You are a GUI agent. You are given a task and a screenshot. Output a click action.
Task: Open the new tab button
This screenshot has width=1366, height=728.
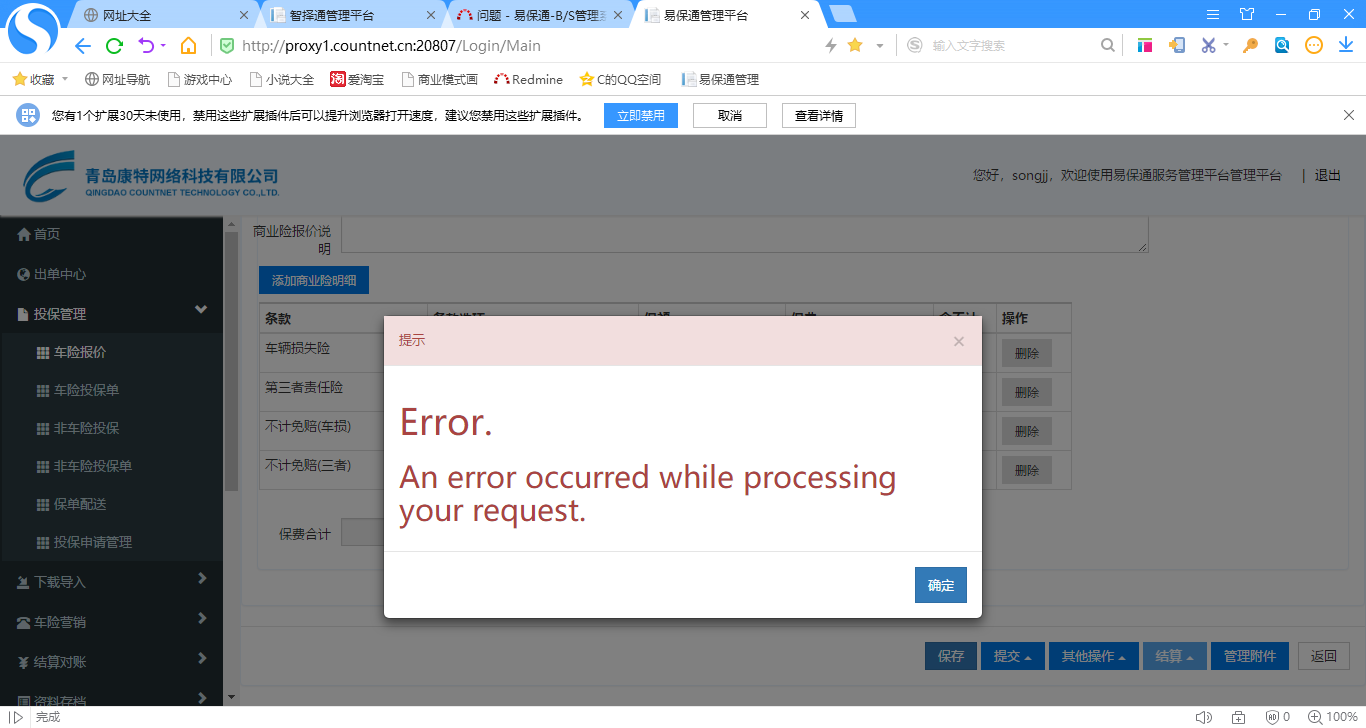tap(843, 14)
